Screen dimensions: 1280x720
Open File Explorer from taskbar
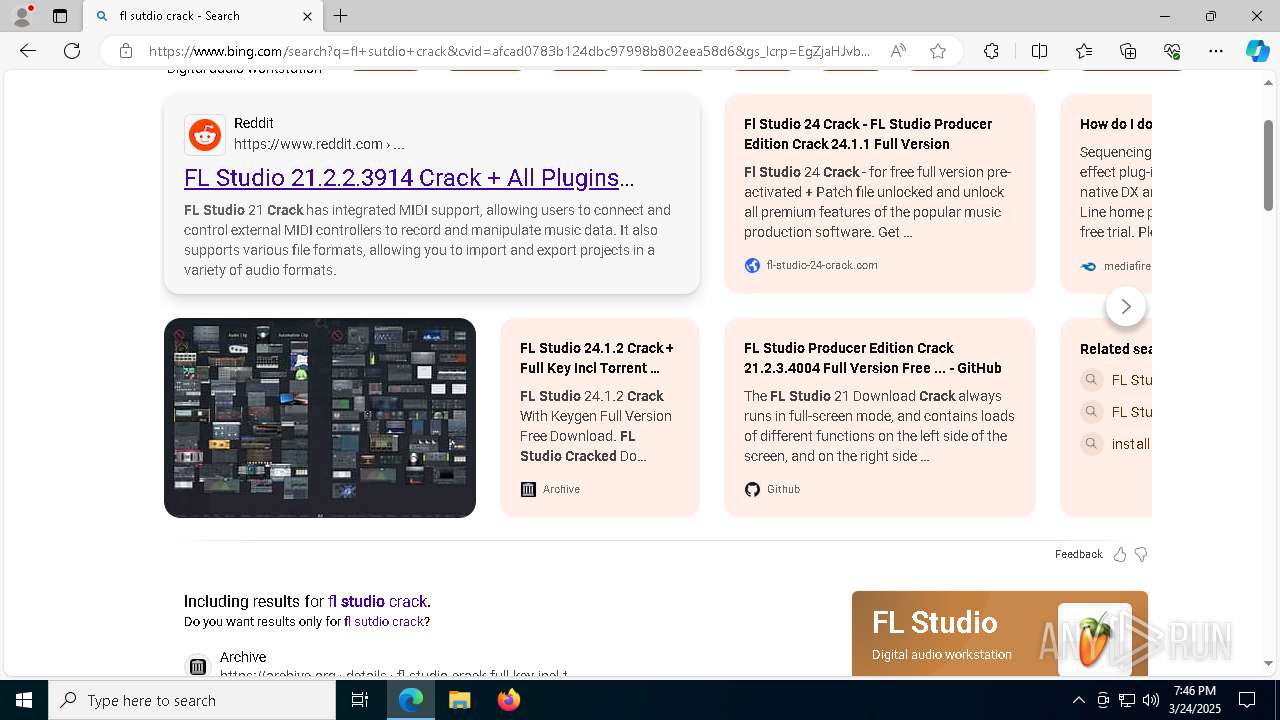tap(459, 700)
